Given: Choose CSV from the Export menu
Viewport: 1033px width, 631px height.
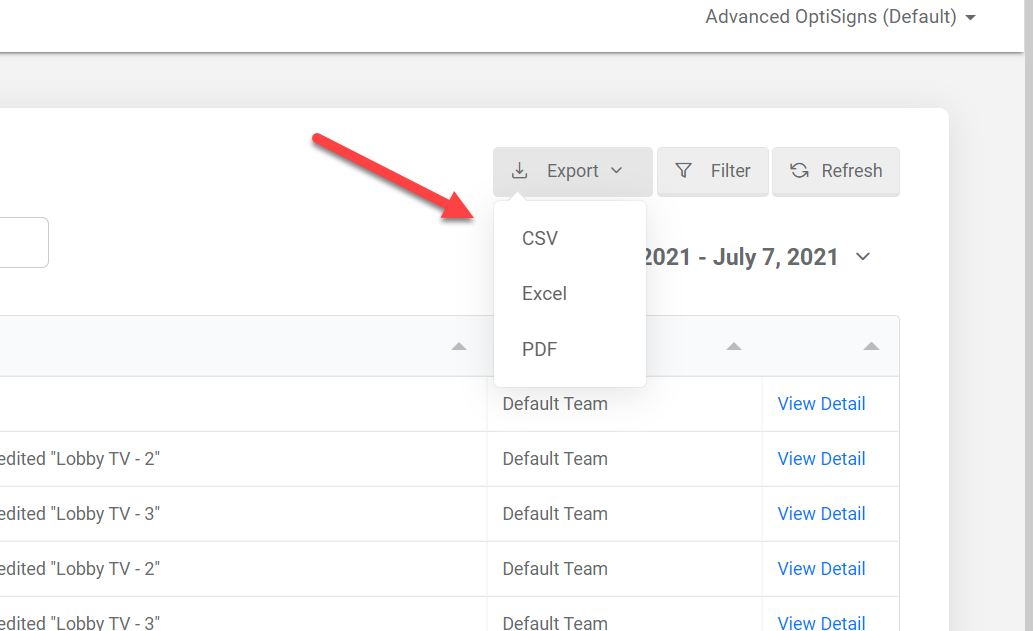Looking at the screenshot, I should pyautogui.click(x=540, y=238).
